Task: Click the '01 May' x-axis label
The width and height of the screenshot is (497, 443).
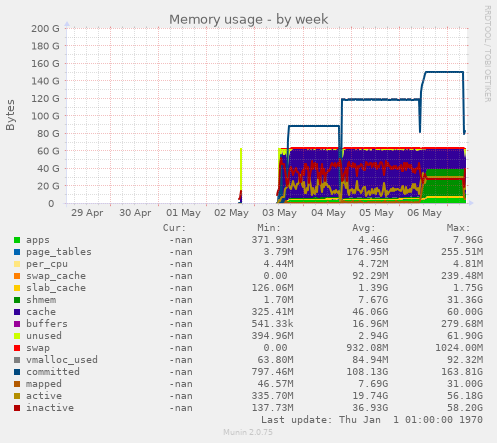Action: click(x=183, y=213)
